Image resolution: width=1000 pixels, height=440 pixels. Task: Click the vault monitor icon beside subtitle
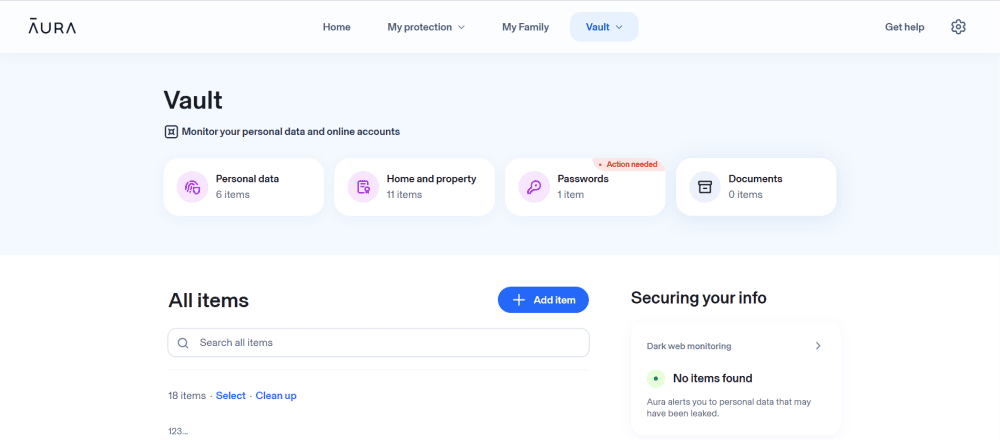coord(171,132)
